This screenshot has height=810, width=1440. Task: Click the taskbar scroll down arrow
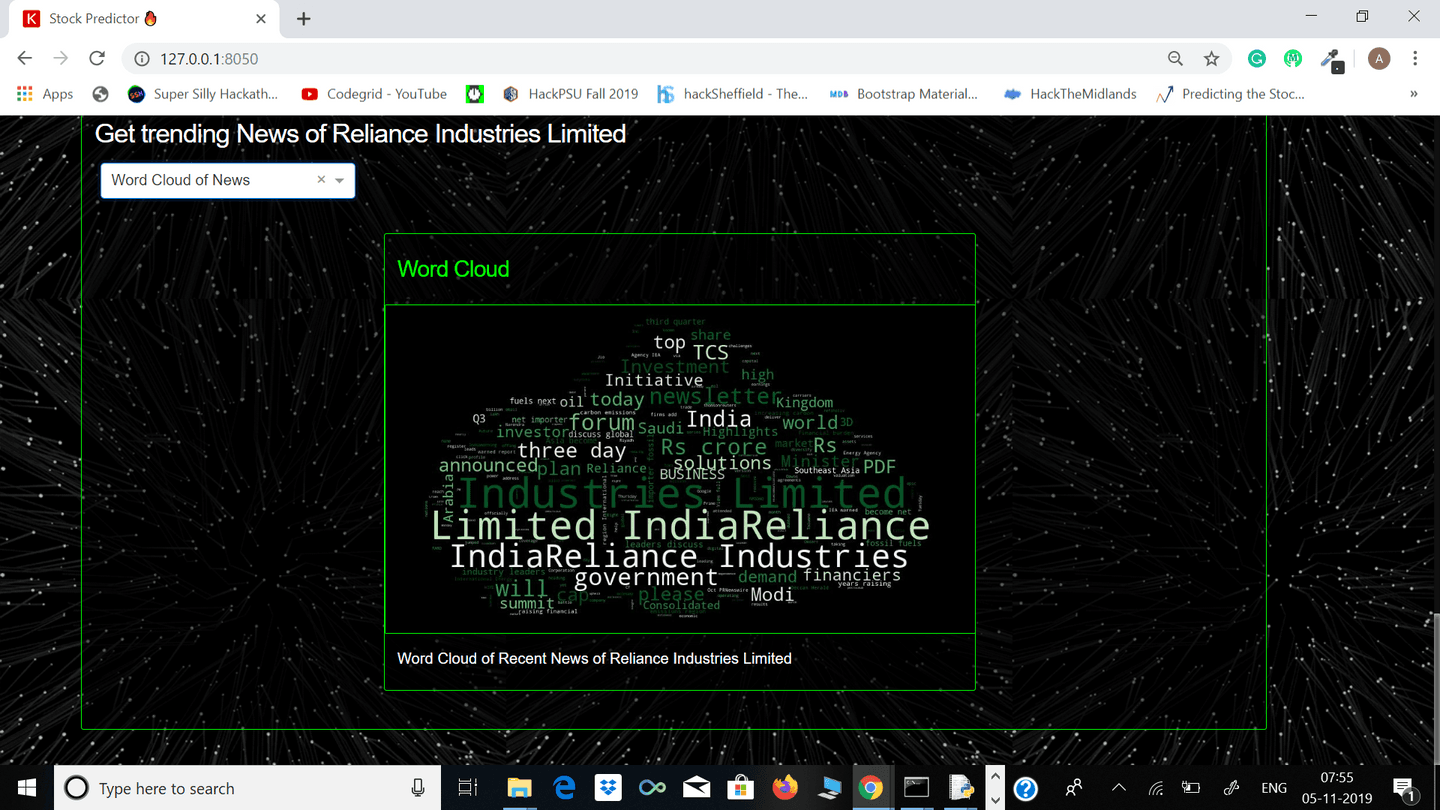coord(994,800)
